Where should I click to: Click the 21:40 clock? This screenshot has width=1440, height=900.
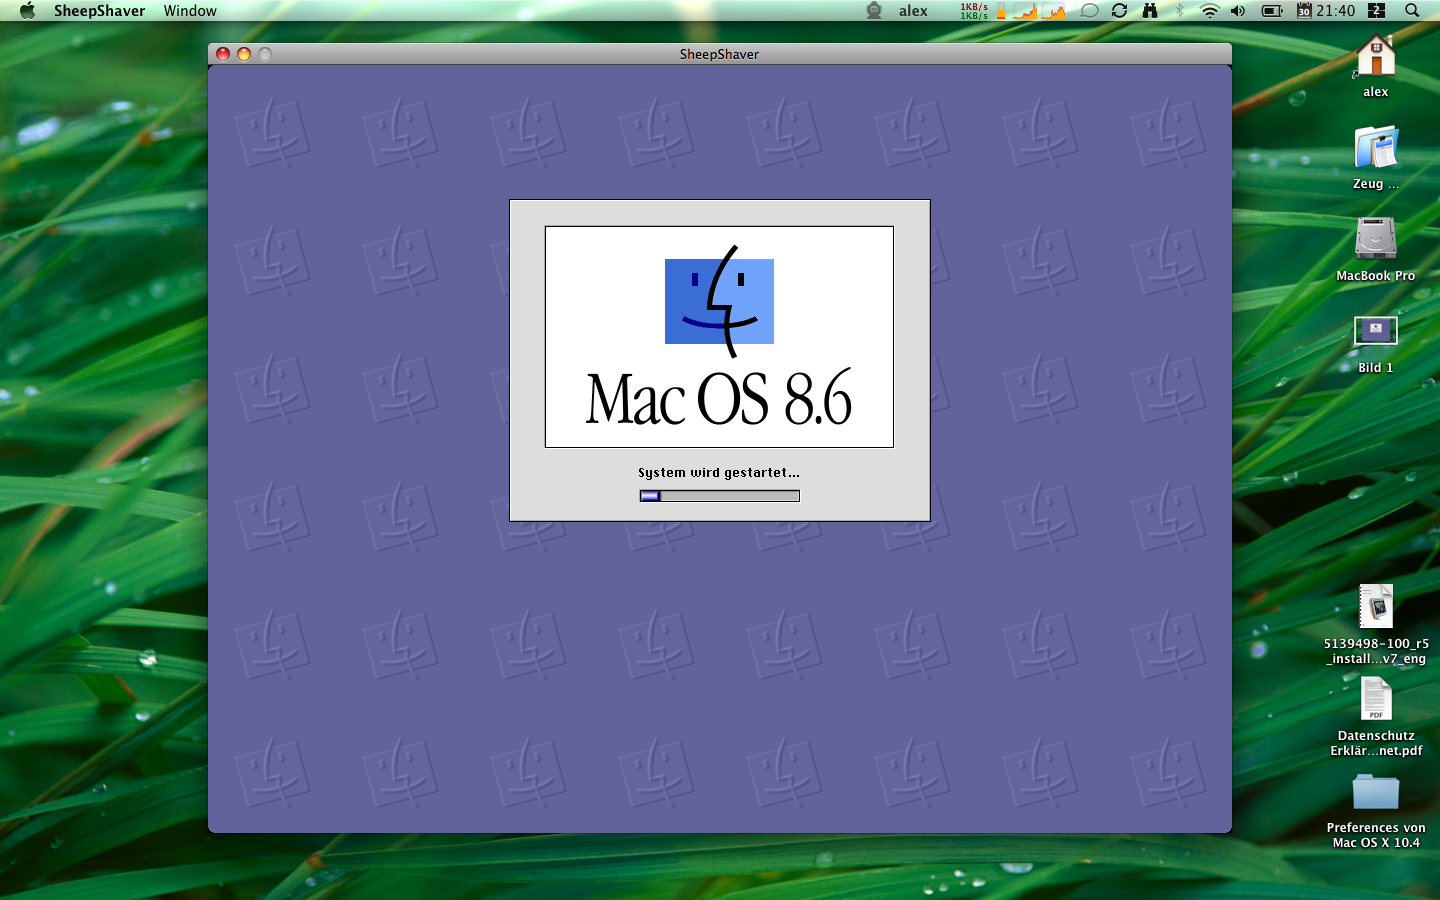pos(1336,11)
